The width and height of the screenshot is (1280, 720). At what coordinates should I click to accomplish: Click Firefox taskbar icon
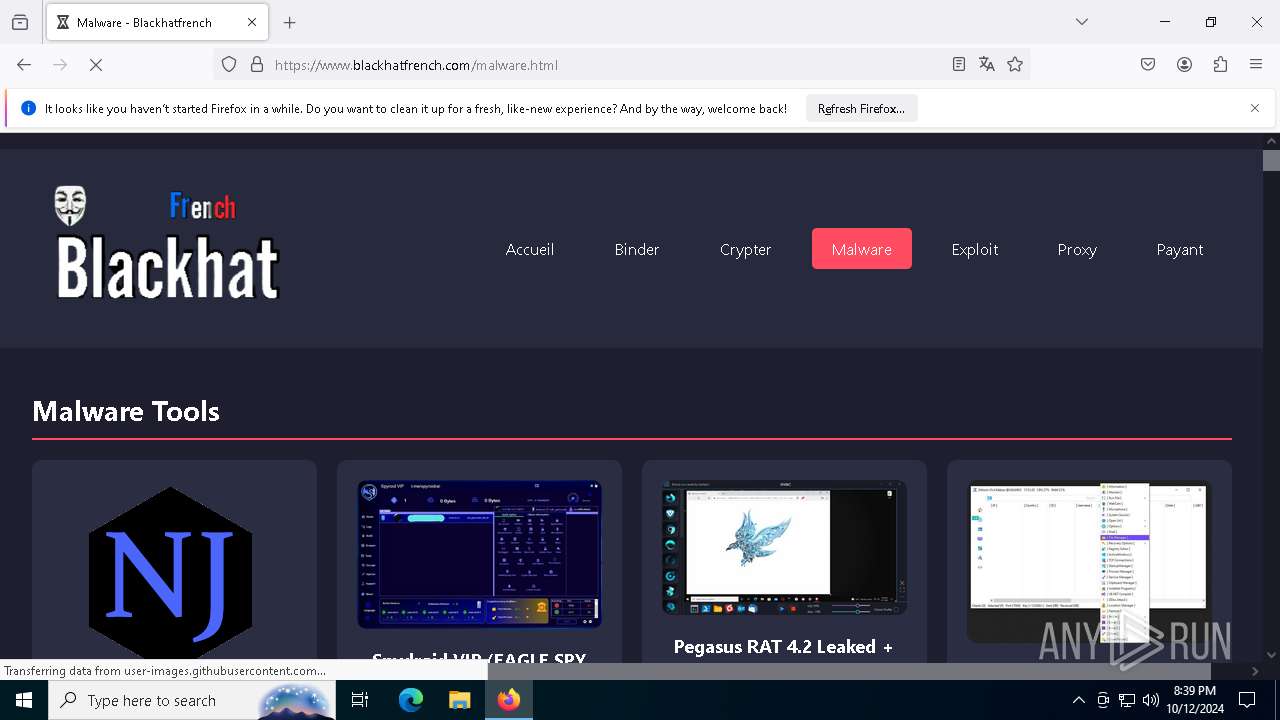coord(509,700)
